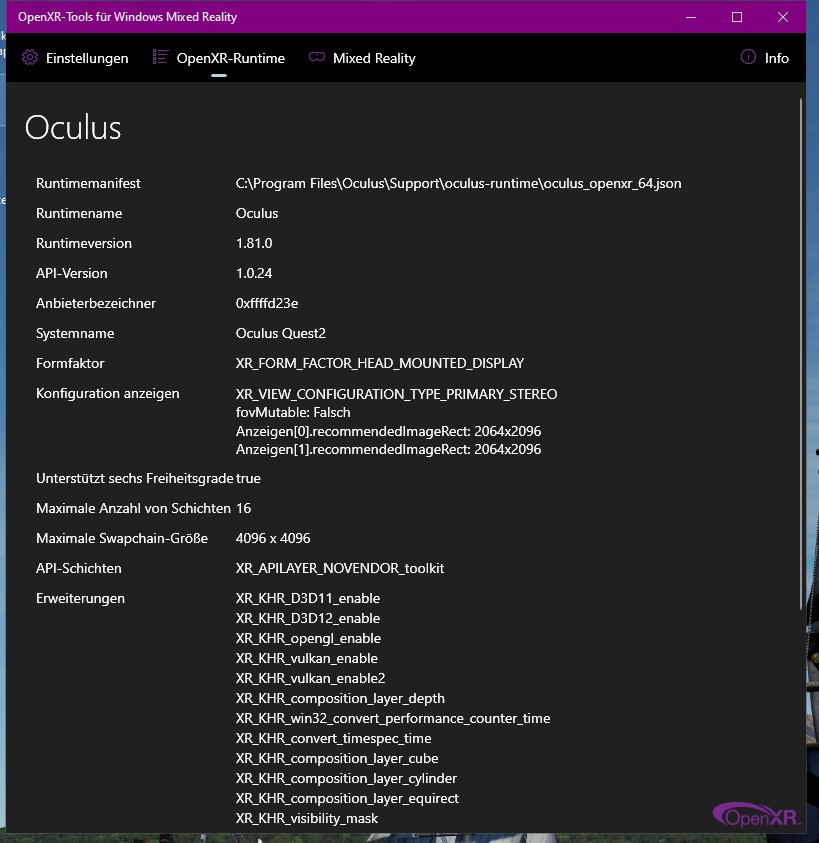
Task: Select the XR_KHR_opengl_enable extension
Action: (x=308, y=639)
